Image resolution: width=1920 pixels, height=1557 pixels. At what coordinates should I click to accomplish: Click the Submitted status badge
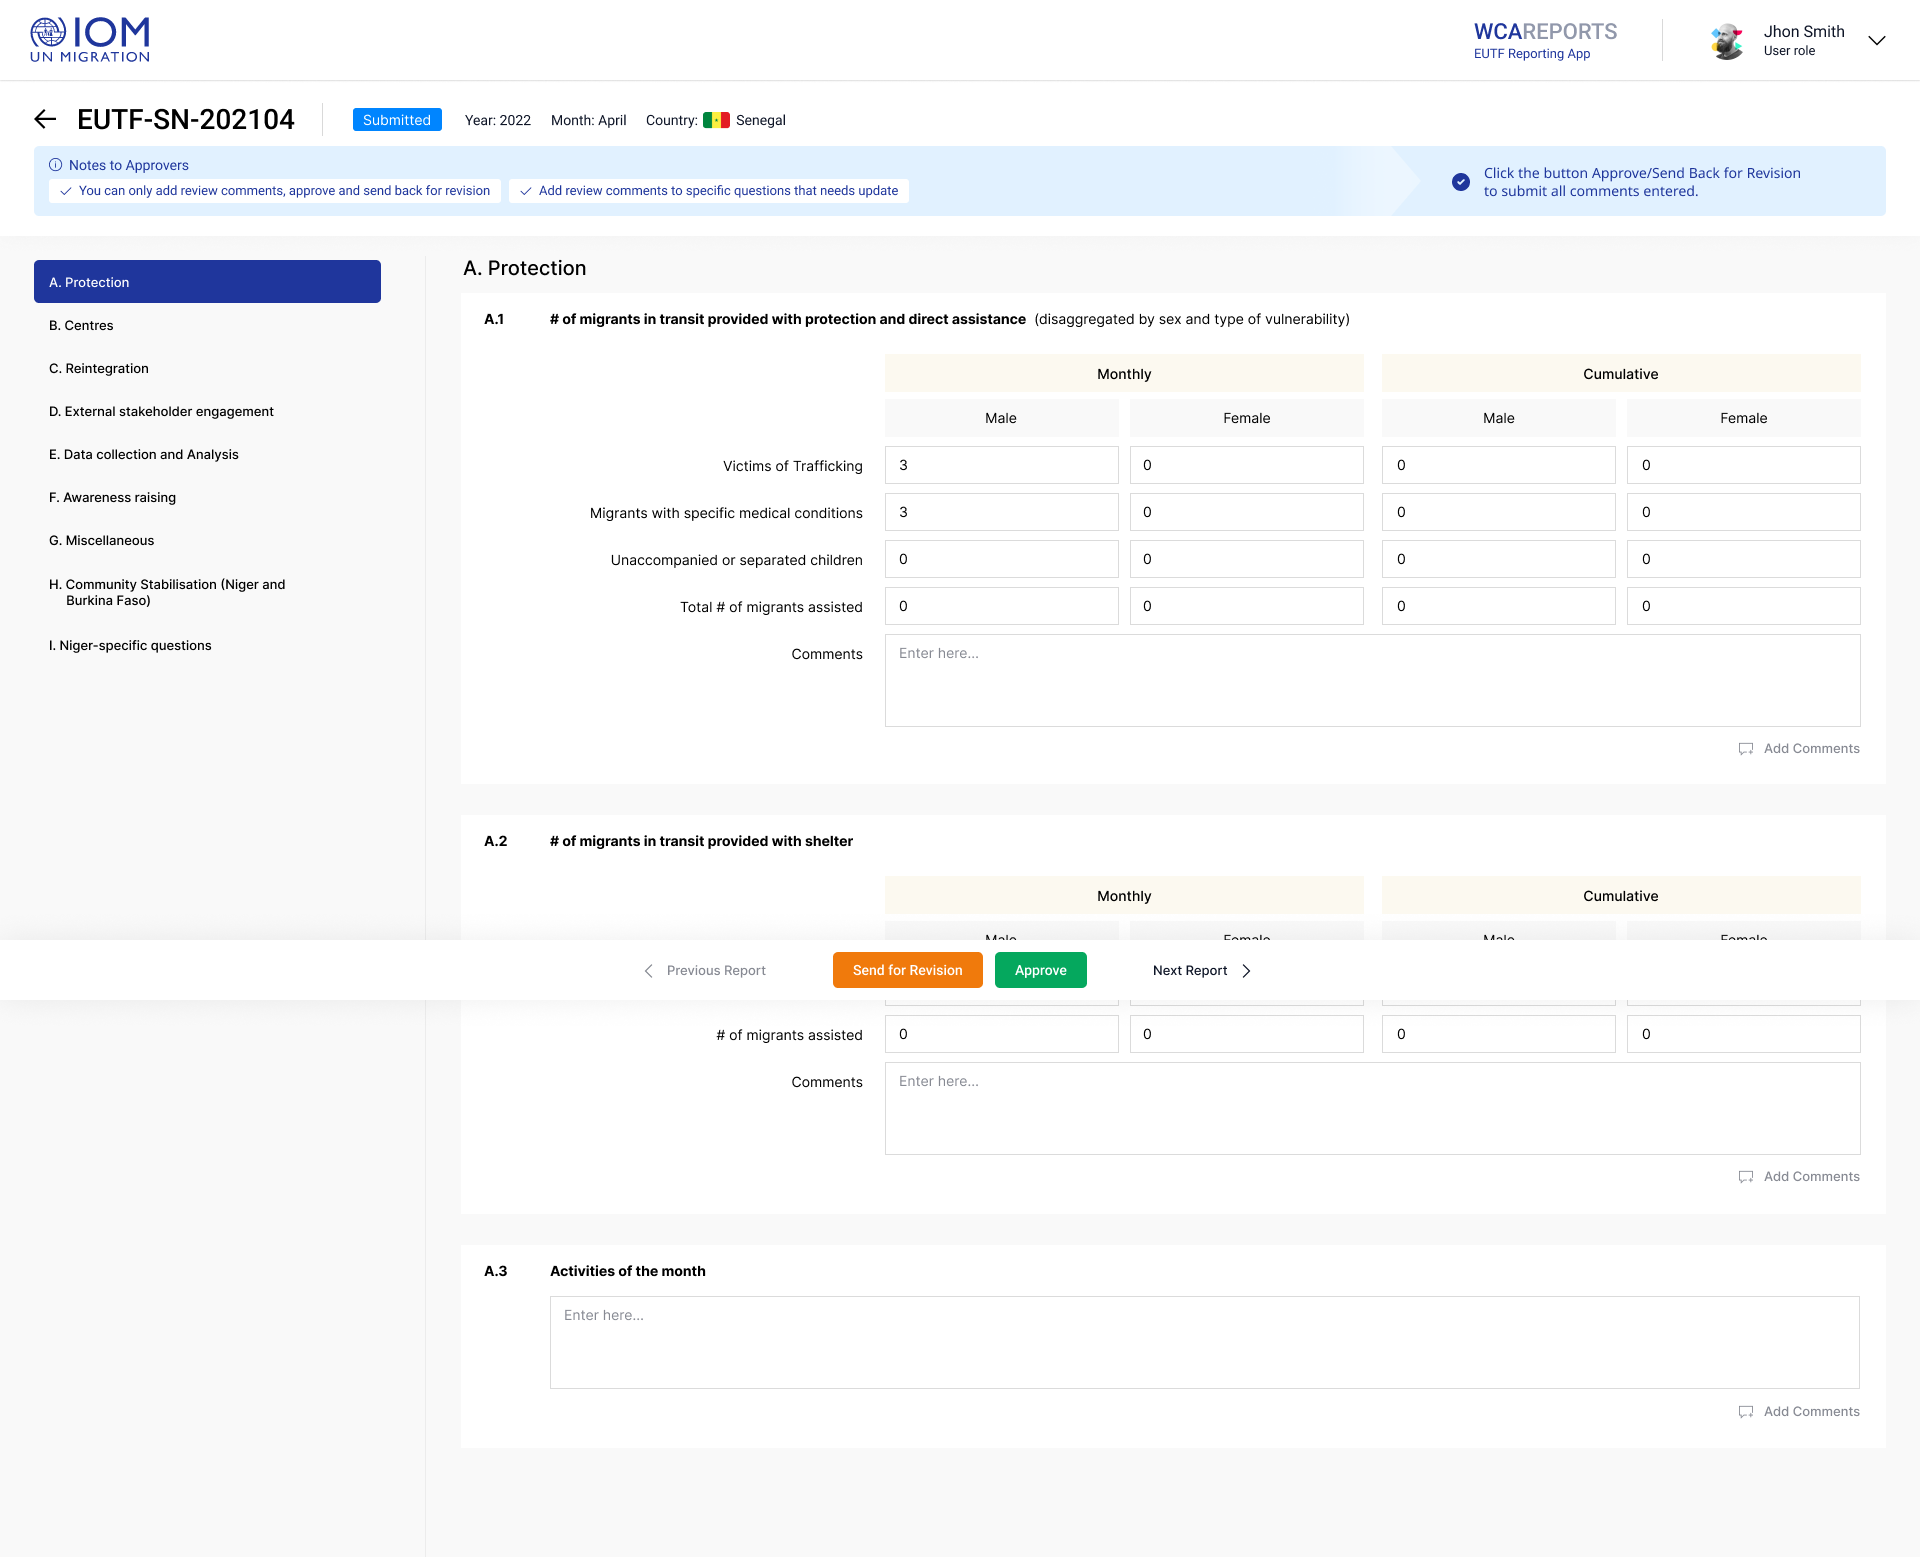pyautogui.click(x=397, y=120)
